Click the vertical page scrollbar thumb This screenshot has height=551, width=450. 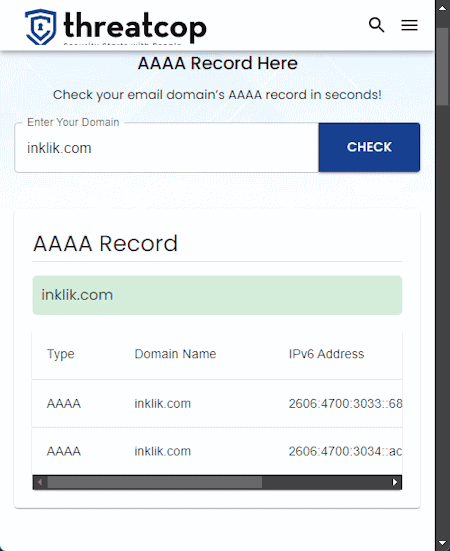coord(443,67)
